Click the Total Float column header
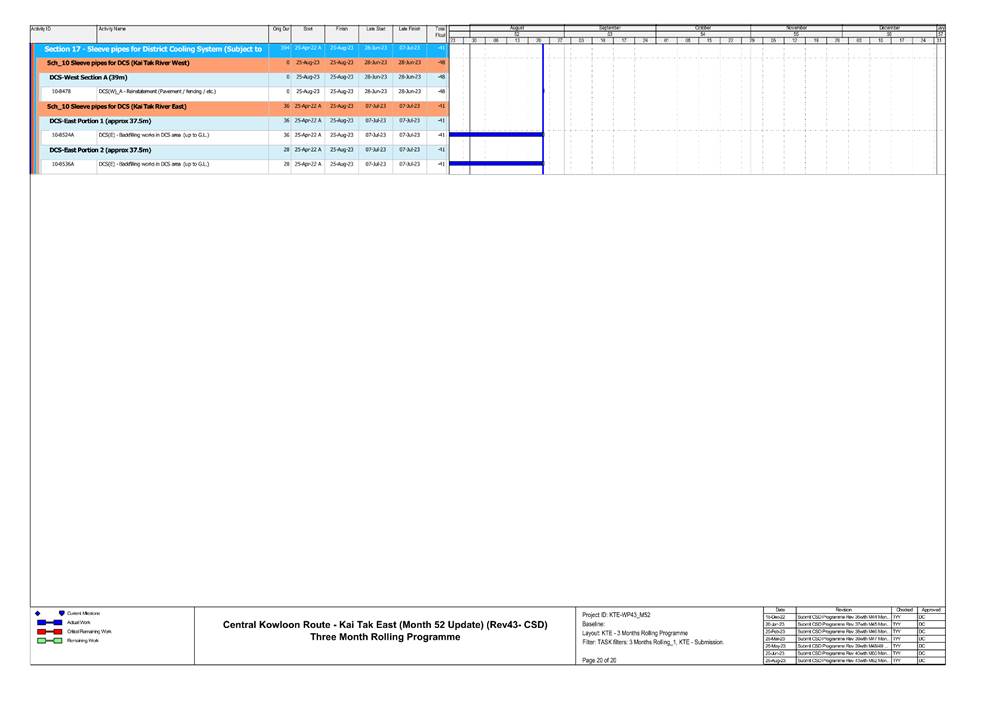The image size is (1002, 708). [439, 33]
